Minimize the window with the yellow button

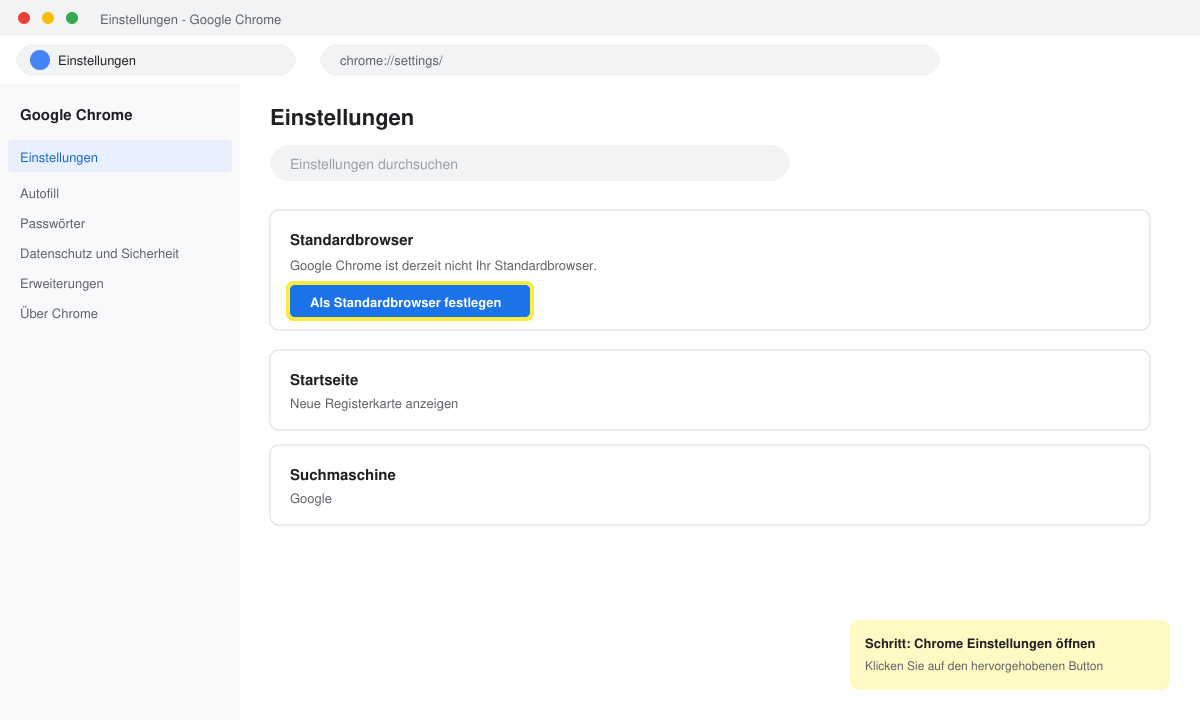(x=48, y=18)
